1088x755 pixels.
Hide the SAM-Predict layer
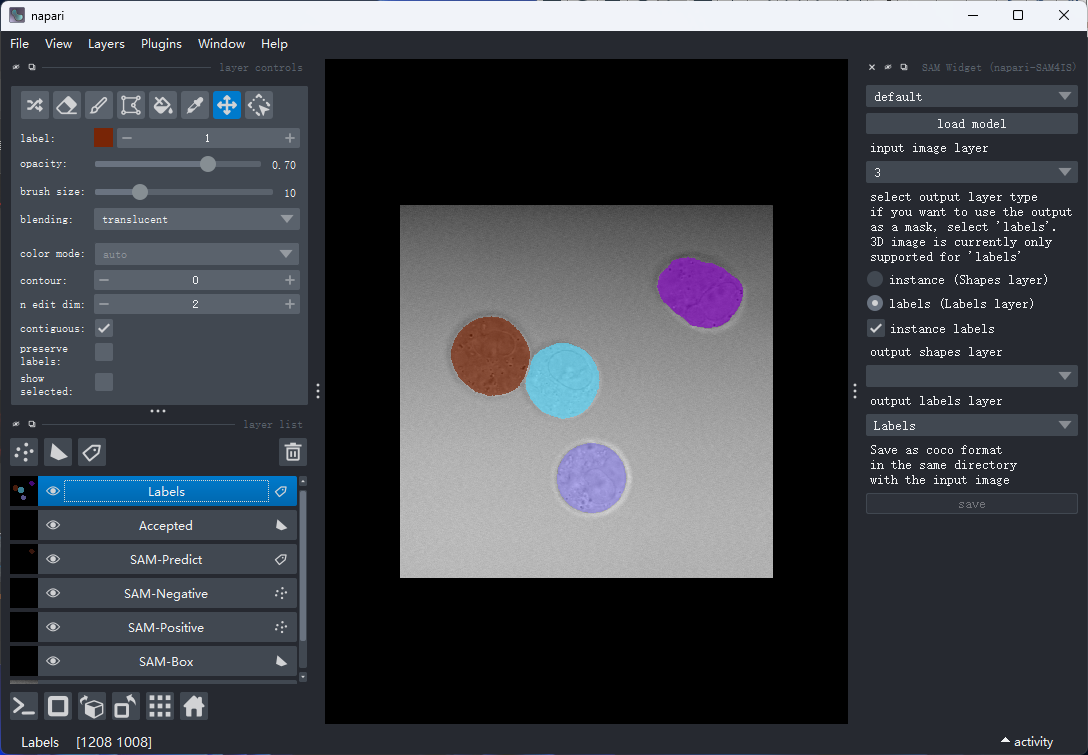(53, 559)
